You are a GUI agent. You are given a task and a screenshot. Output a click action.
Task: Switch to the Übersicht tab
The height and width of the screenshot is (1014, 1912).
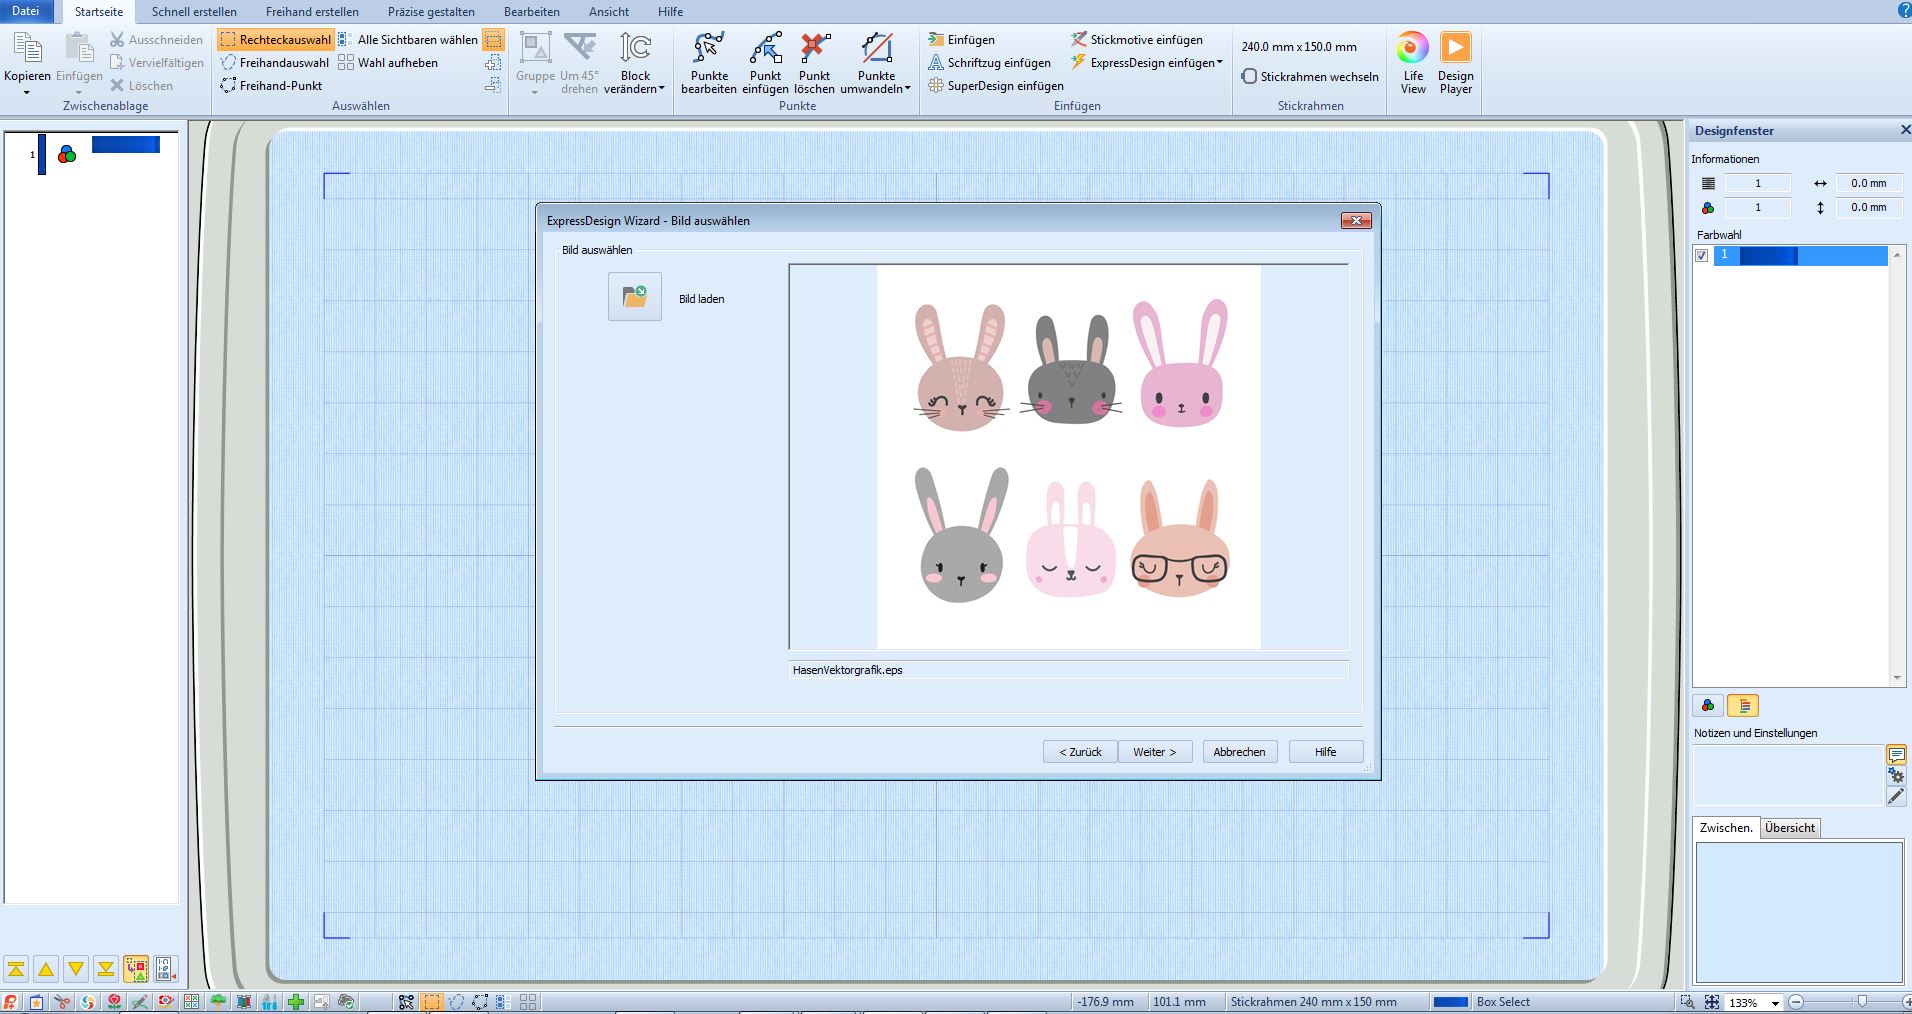coord(1789,828)
